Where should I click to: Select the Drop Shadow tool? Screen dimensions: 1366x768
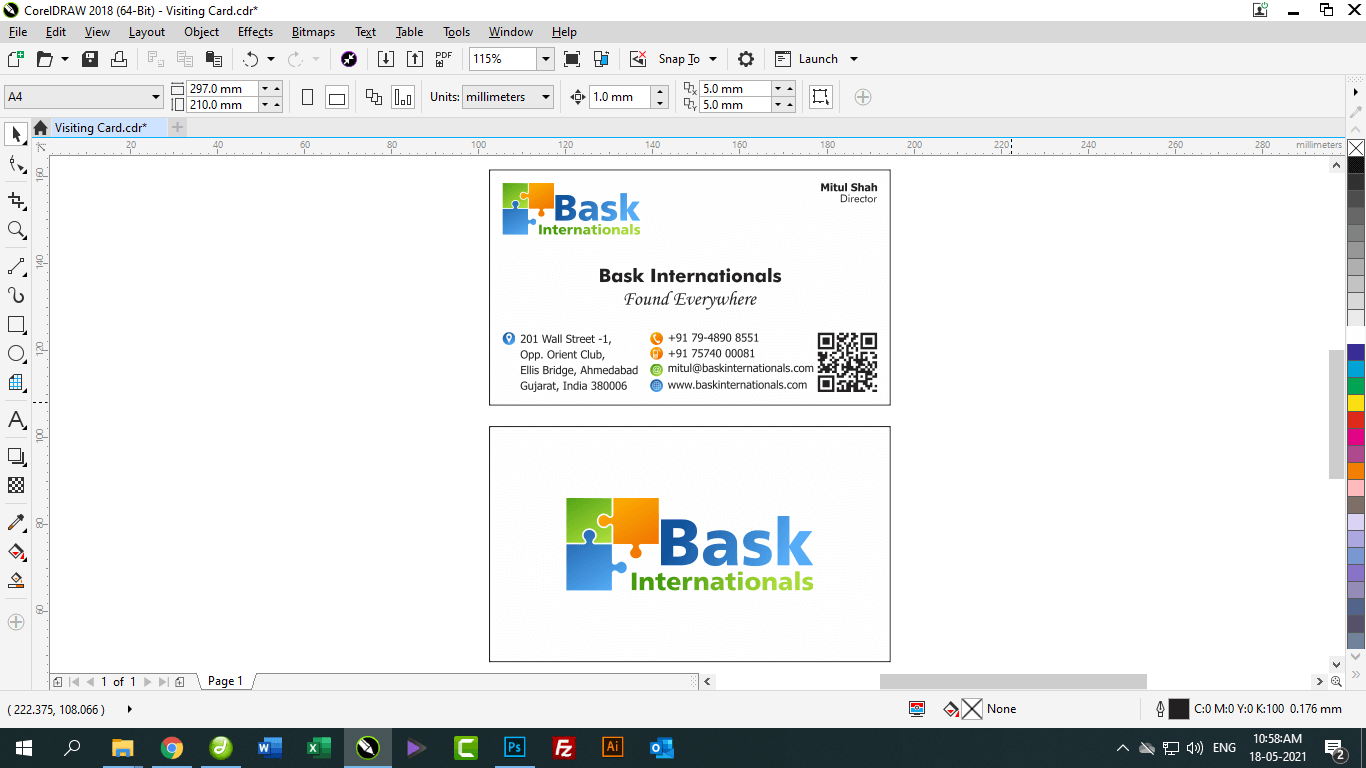[16, 457]
